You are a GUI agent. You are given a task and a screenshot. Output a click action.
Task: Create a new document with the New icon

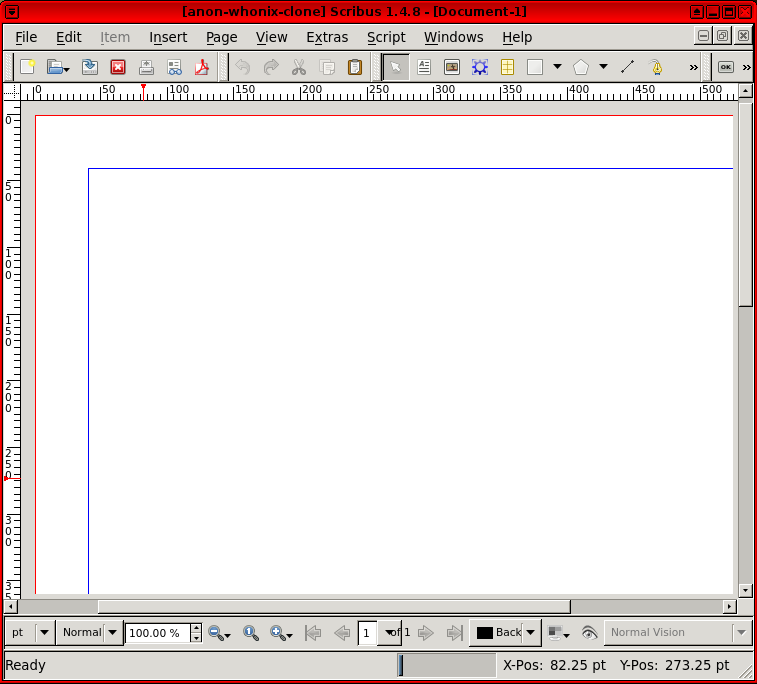click(28, 67)
